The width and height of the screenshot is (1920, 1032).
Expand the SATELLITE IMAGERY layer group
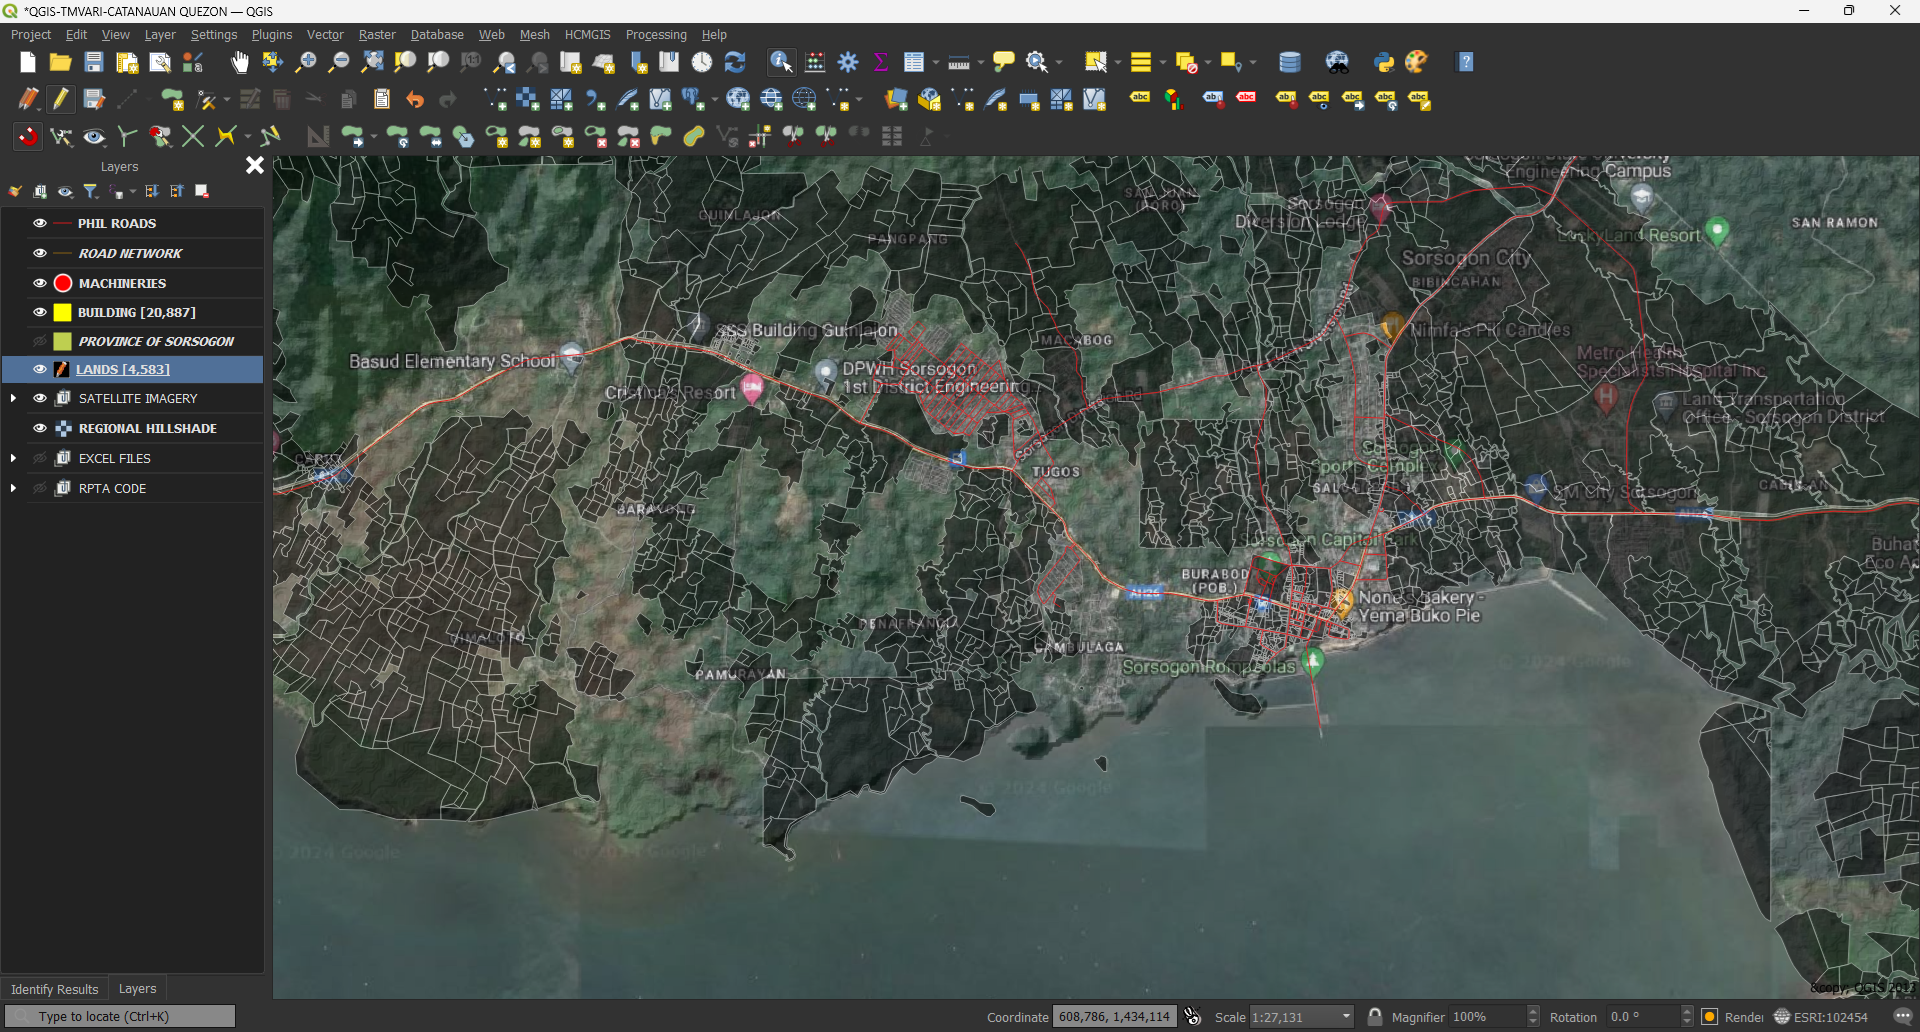(x=14, y=397)
